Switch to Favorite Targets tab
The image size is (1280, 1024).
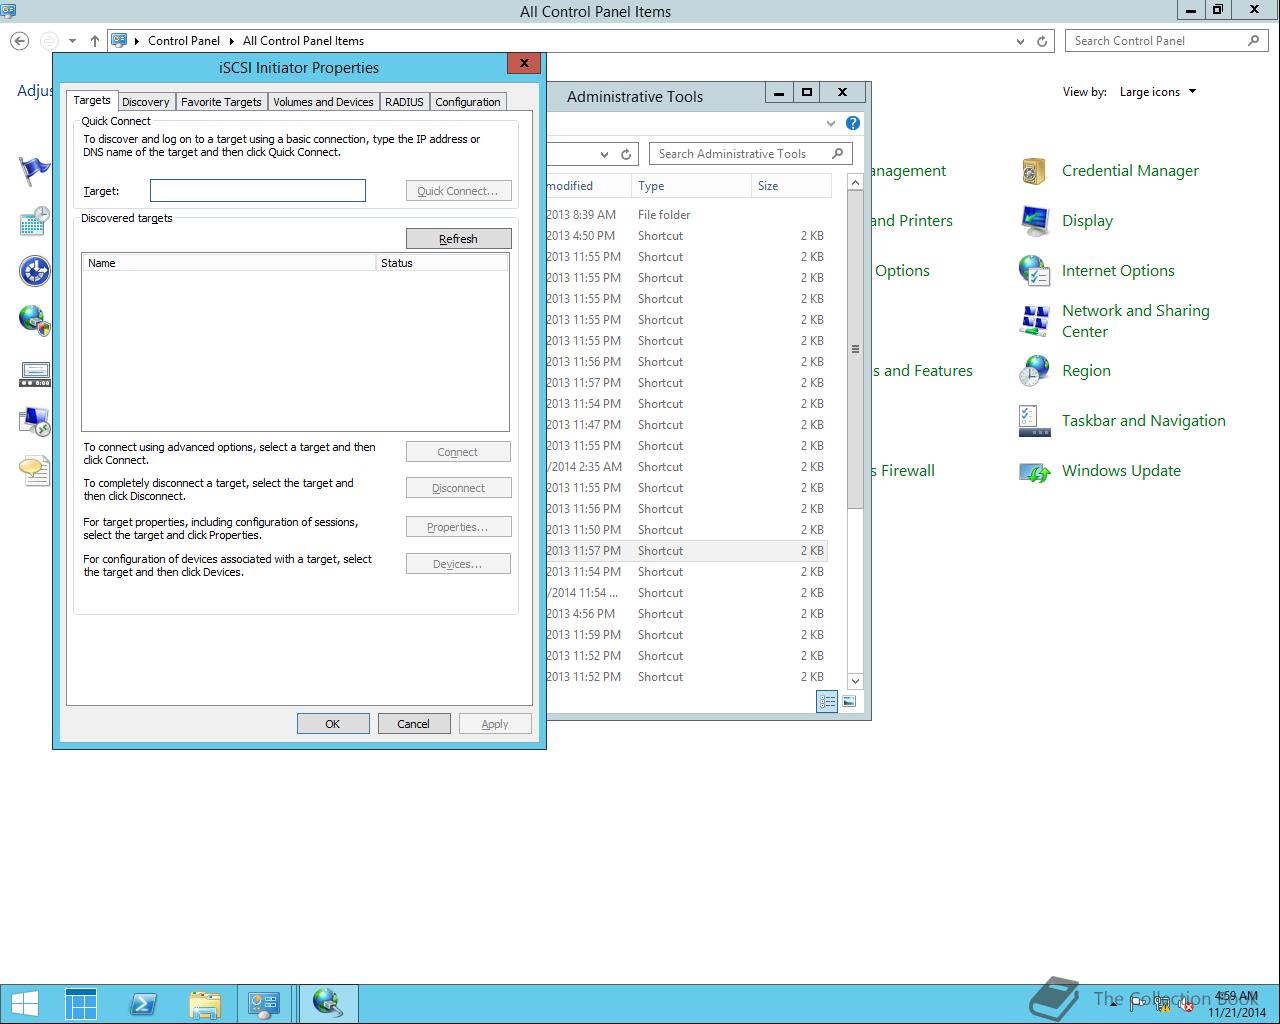click(x=221, y=102)
